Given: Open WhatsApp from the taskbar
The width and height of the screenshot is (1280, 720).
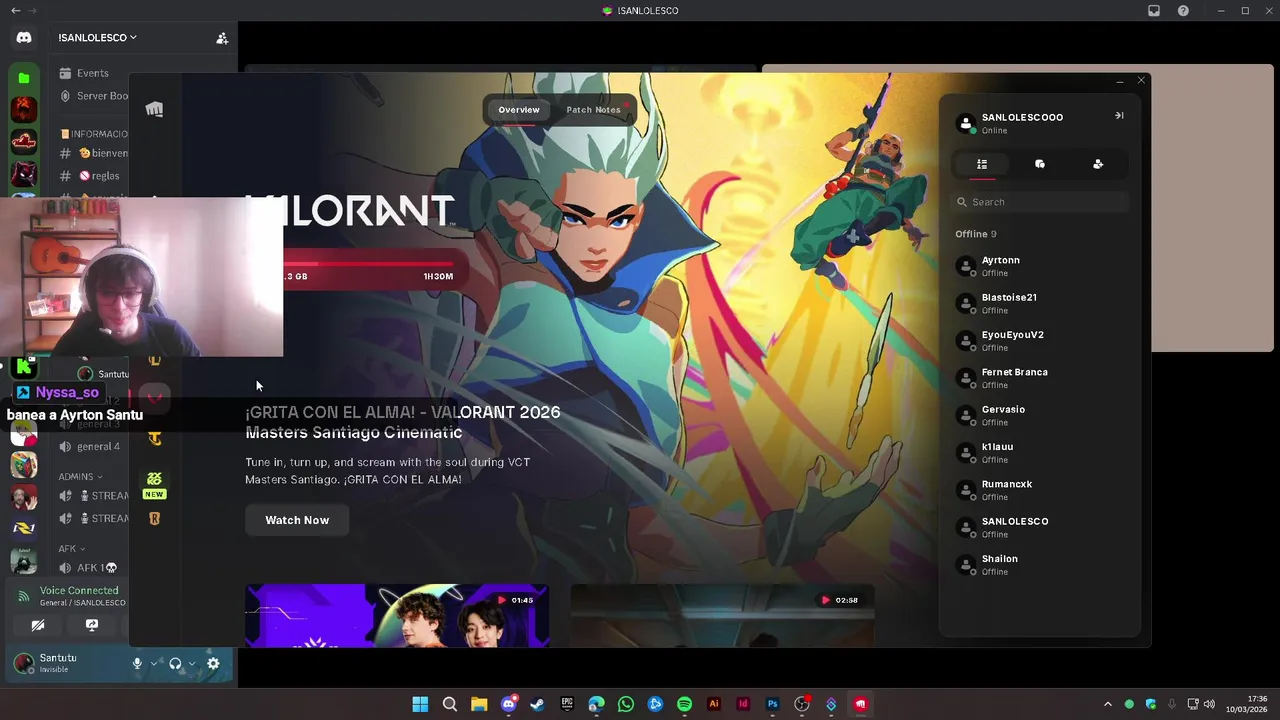Looking at the screenshot, I should 626,704.
